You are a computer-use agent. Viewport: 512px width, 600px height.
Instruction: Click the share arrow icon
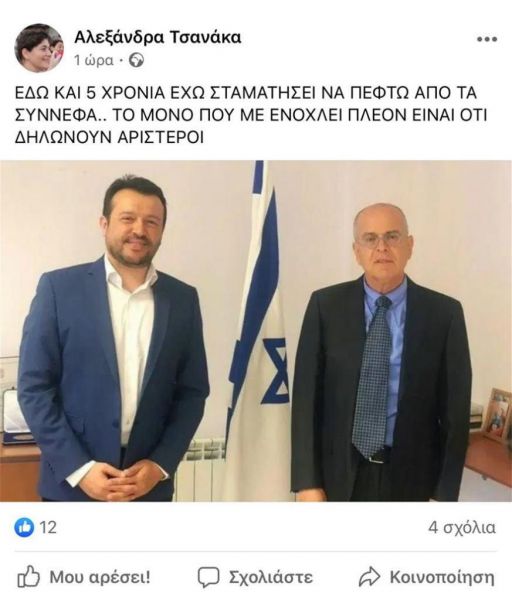(369, 577)
